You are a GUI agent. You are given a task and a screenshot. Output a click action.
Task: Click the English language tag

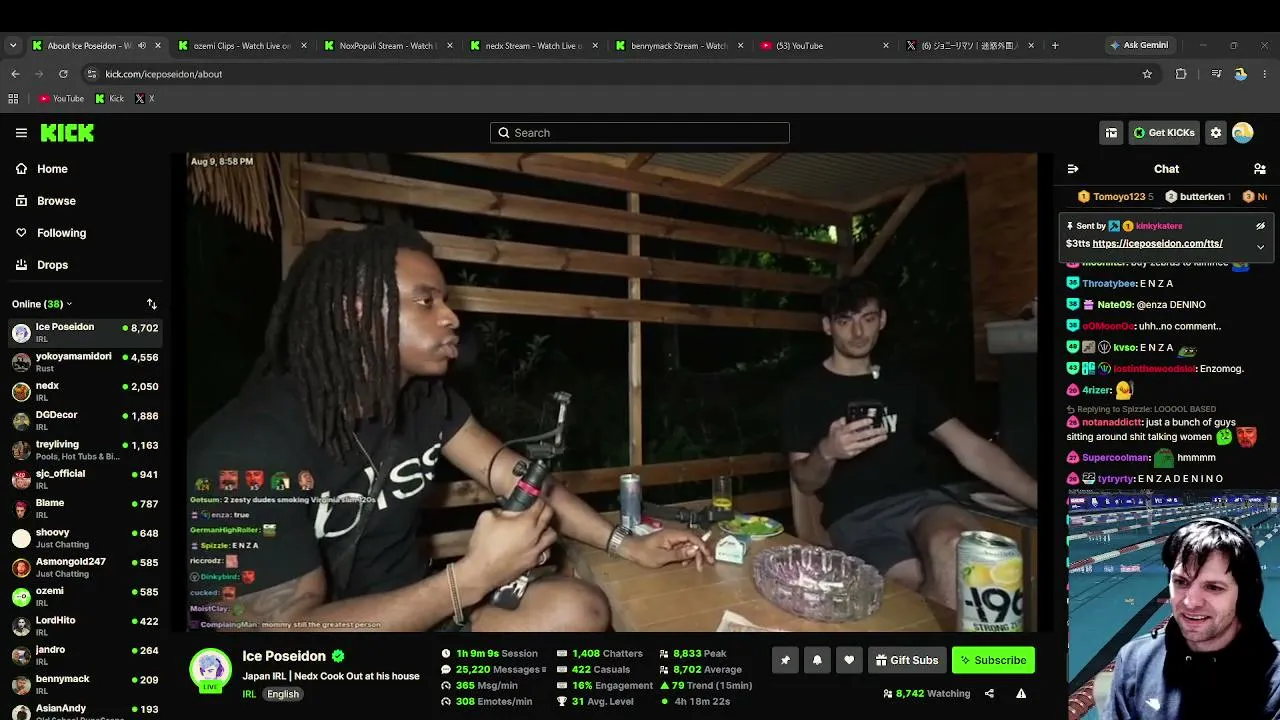(283, 694)
